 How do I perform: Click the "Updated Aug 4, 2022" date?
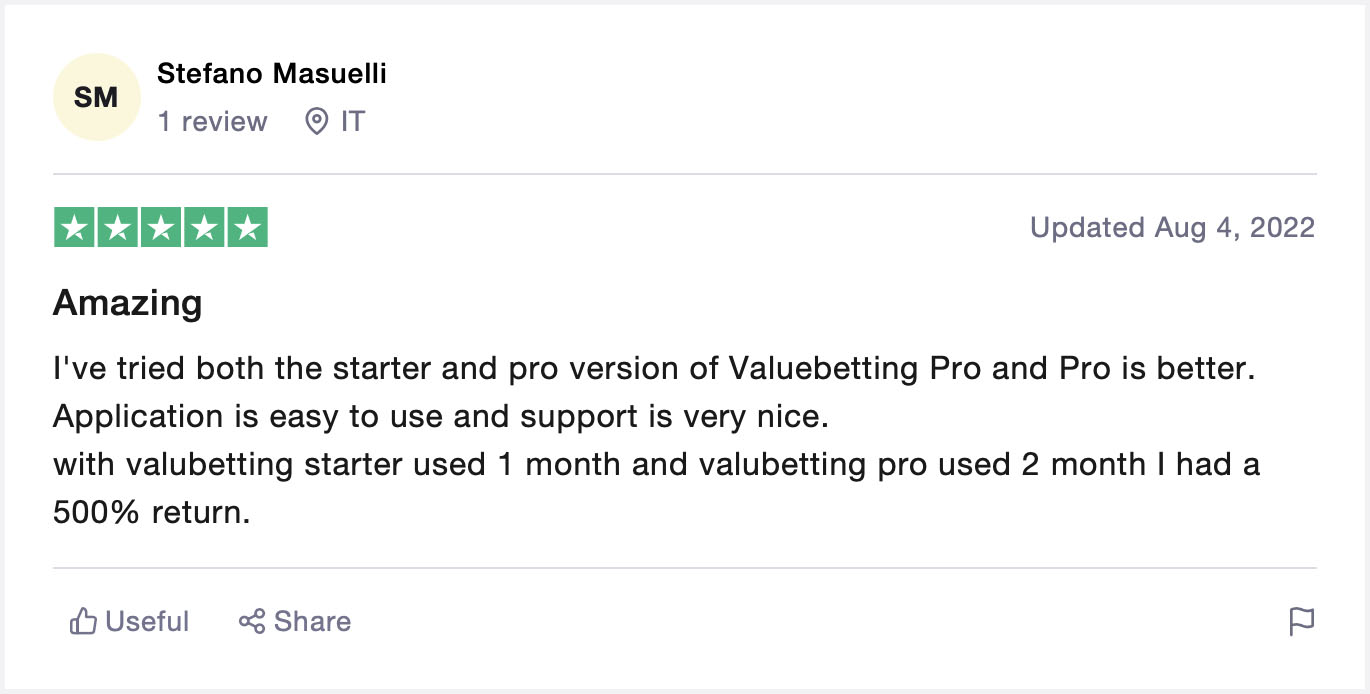coord(1172,228)
